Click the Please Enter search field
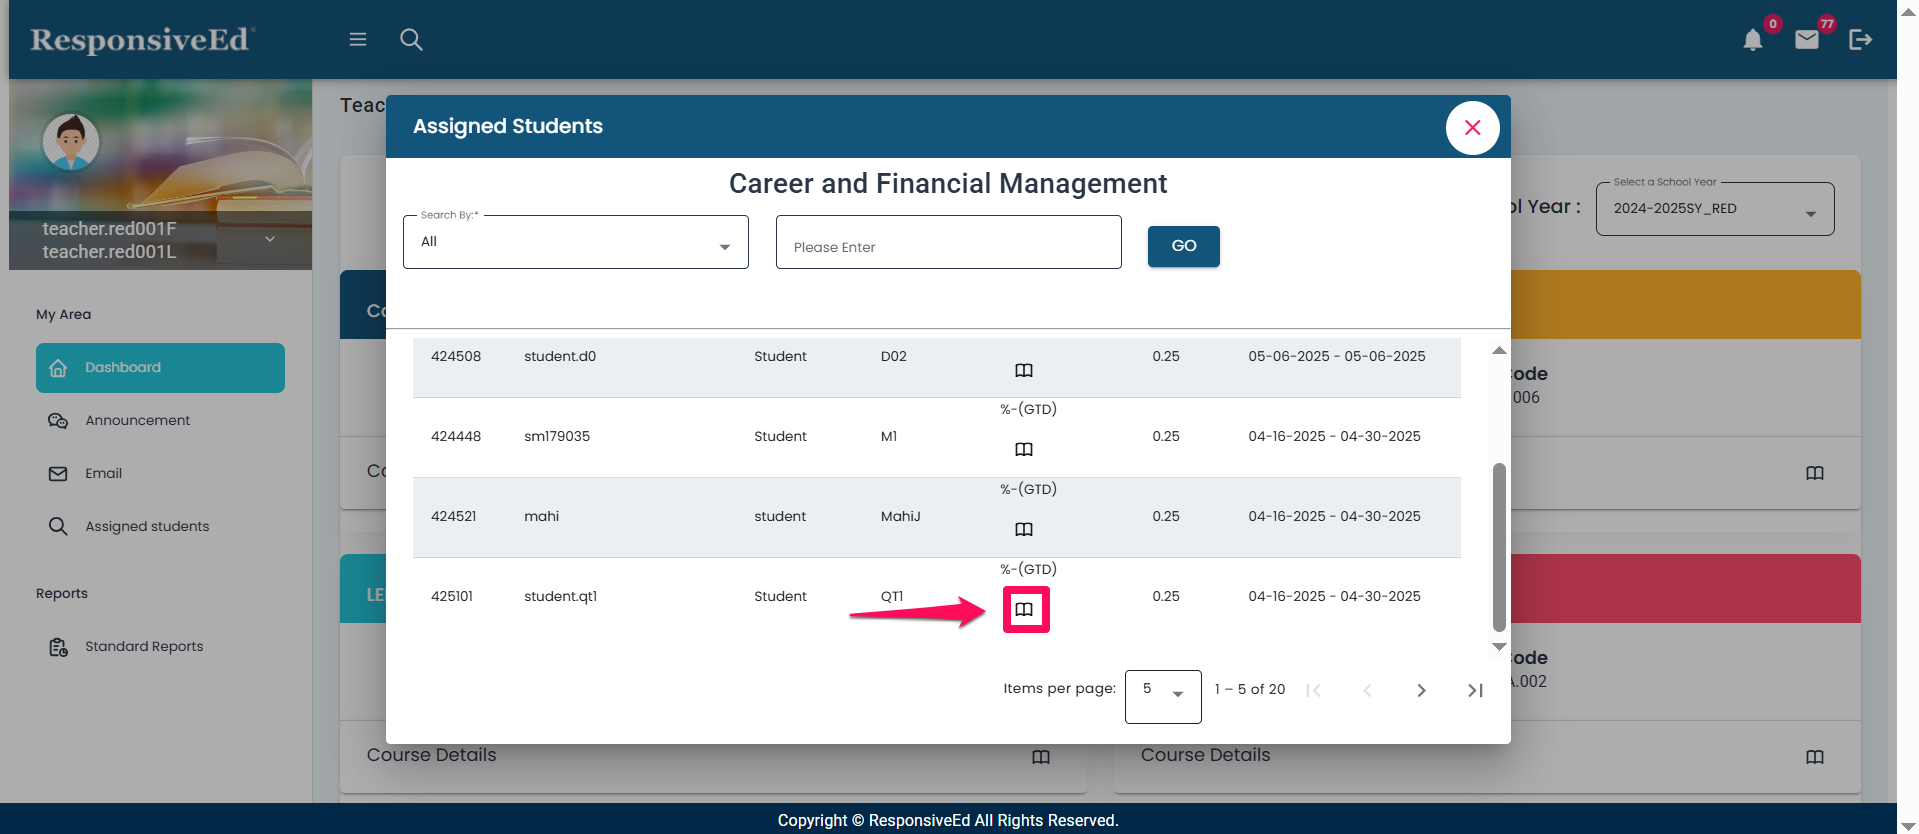1919x834 pixels. pyautogui.click(x=948, y=243)
